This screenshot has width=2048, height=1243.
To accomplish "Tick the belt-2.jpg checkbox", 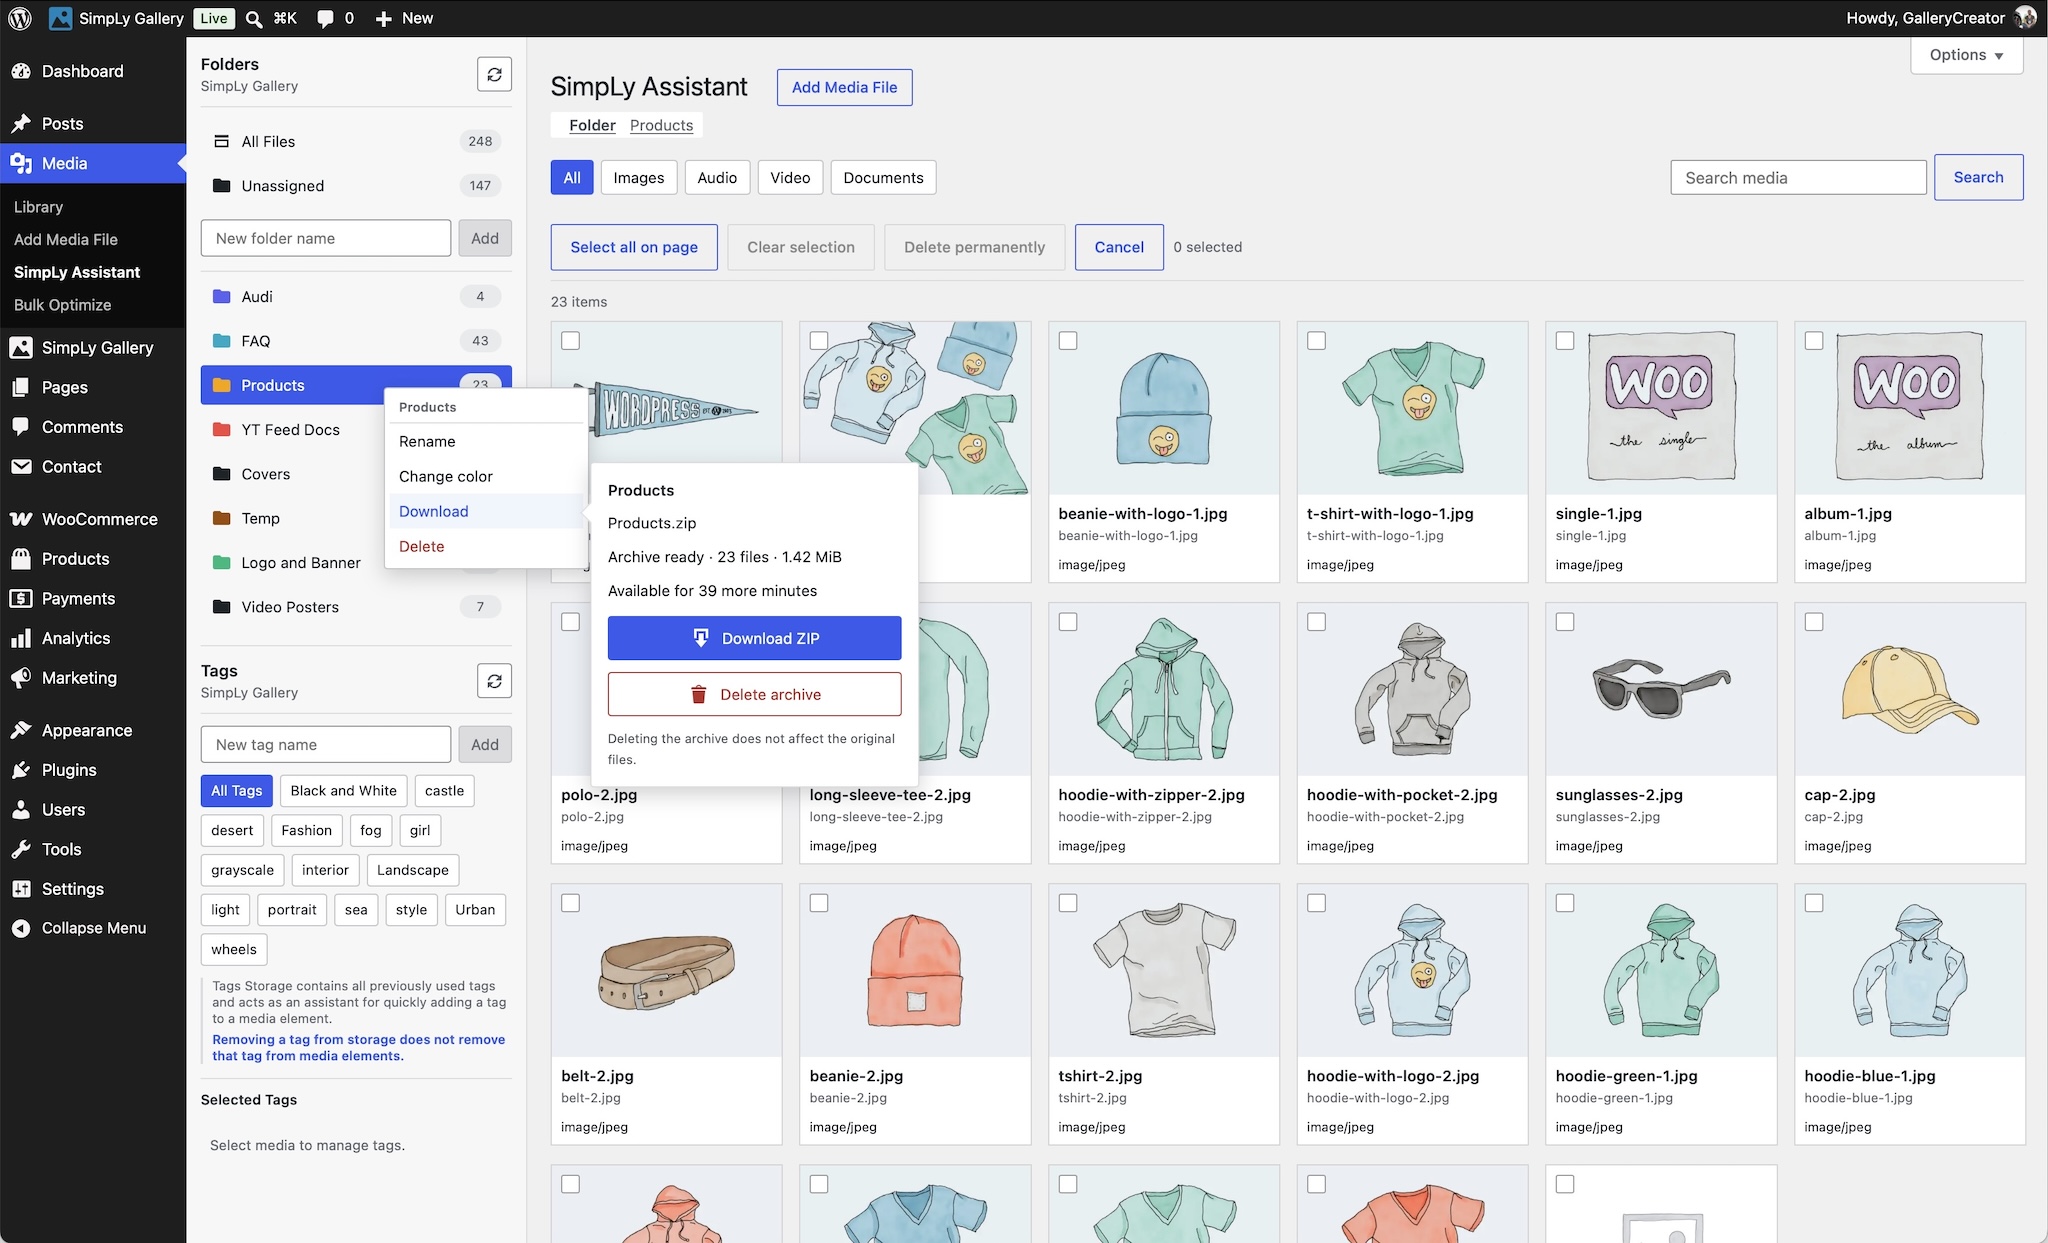I will pos(570,903).
